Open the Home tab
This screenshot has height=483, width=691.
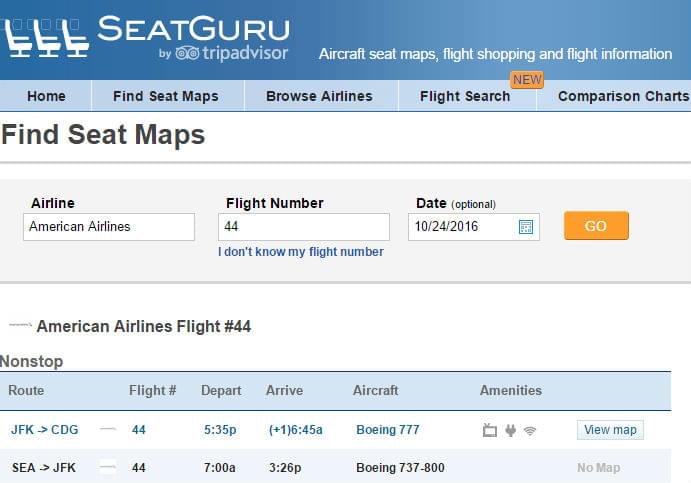coord(46,96)
